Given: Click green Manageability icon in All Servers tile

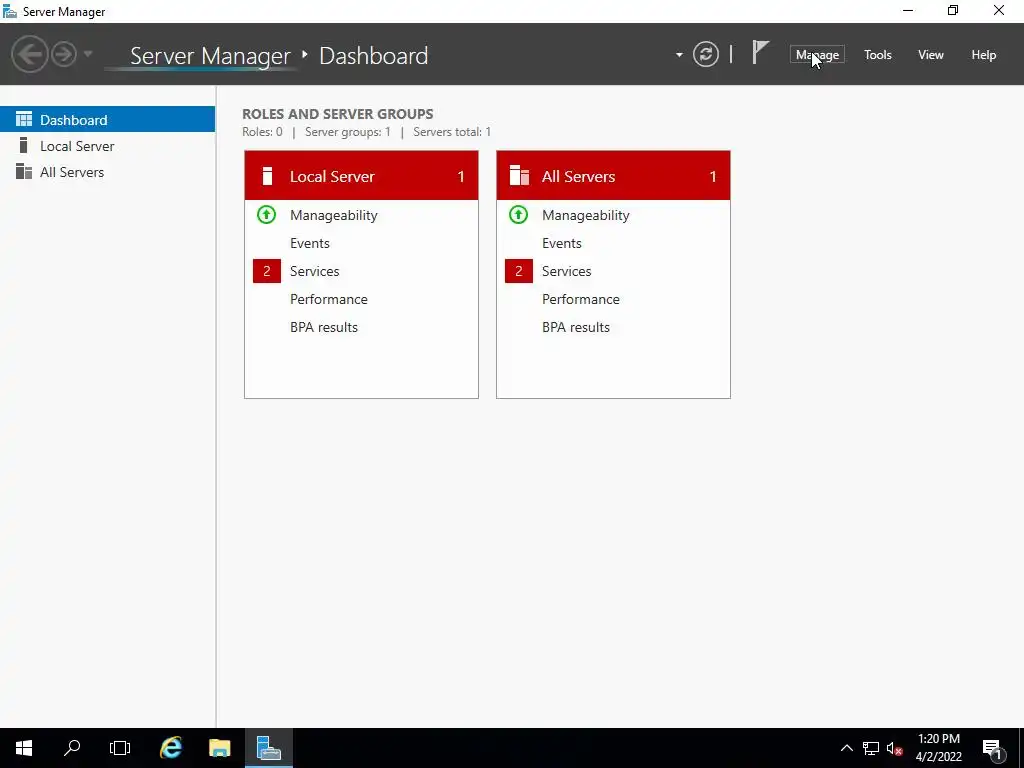Looking at the screenshot, I should click(x=519, y=214).
